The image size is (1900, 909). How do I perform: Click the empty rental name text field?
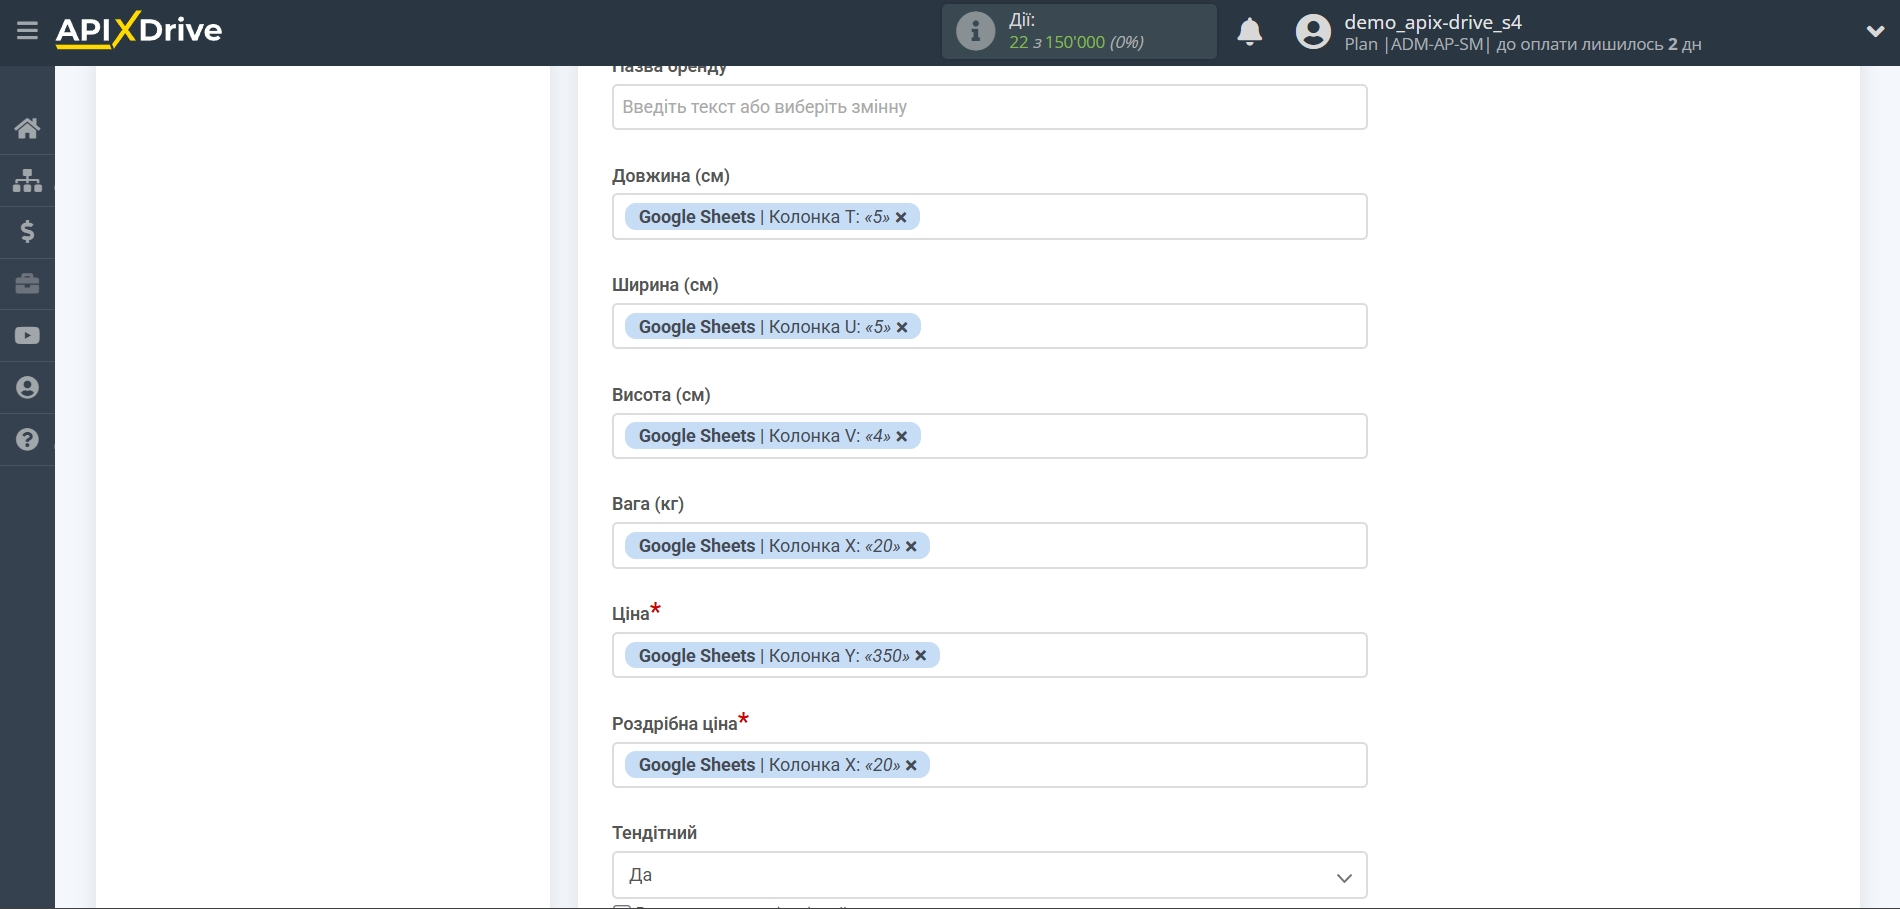click(x=989, y=107)
